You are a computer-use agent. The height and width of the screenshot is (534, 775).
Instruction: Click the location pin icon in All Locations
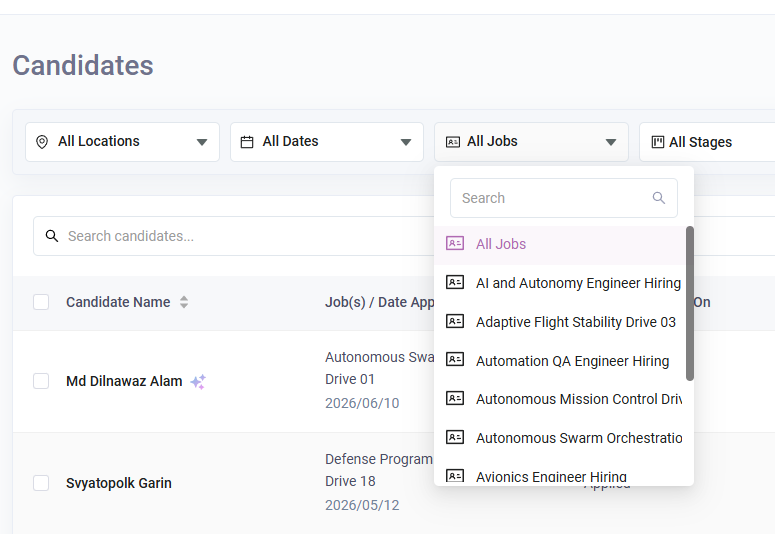coord(42,142)
